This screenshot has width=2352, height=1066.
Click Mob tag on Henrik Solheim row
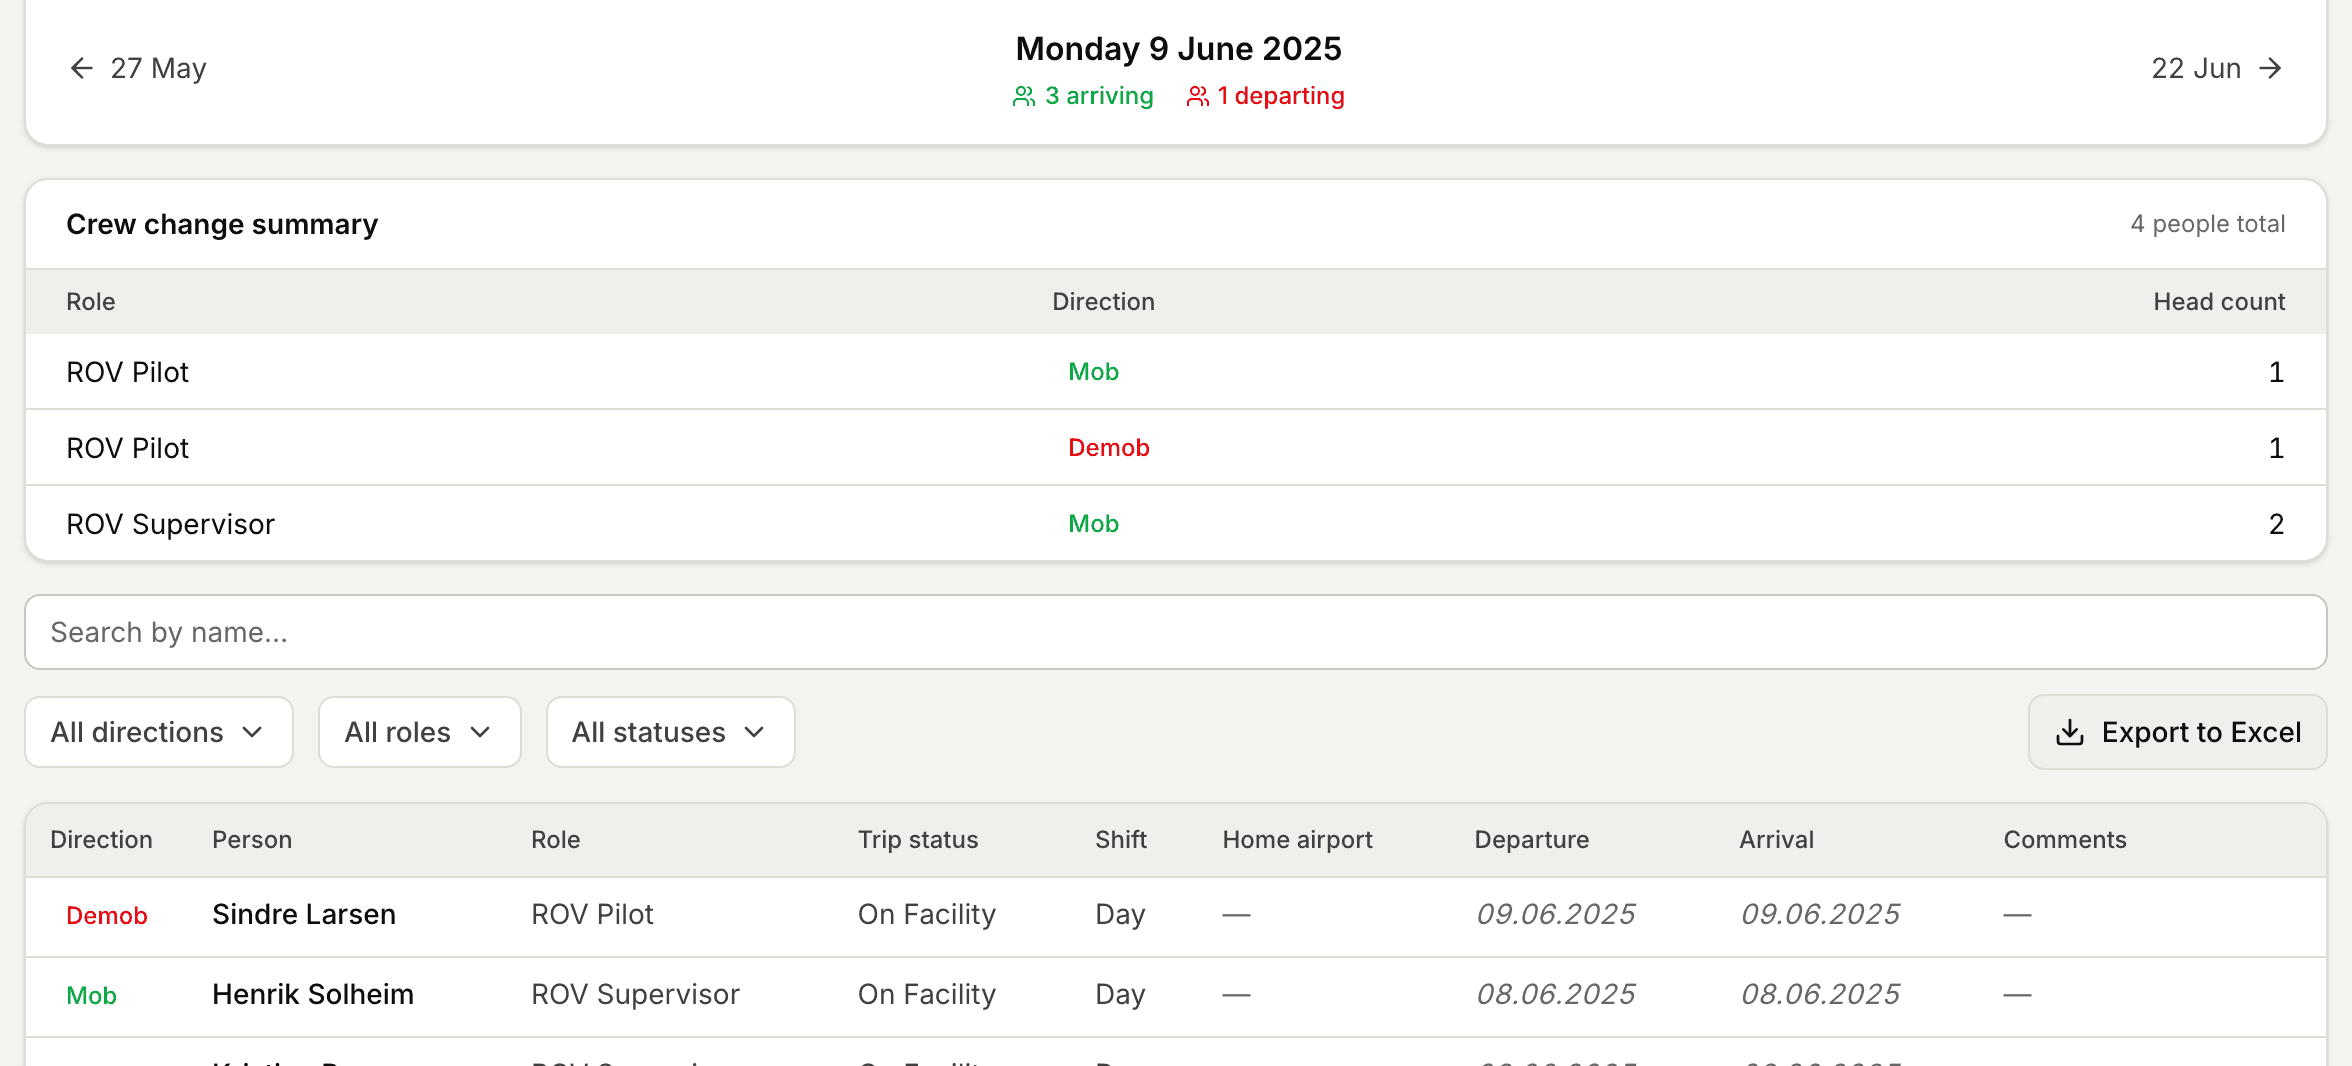(91, 996)
